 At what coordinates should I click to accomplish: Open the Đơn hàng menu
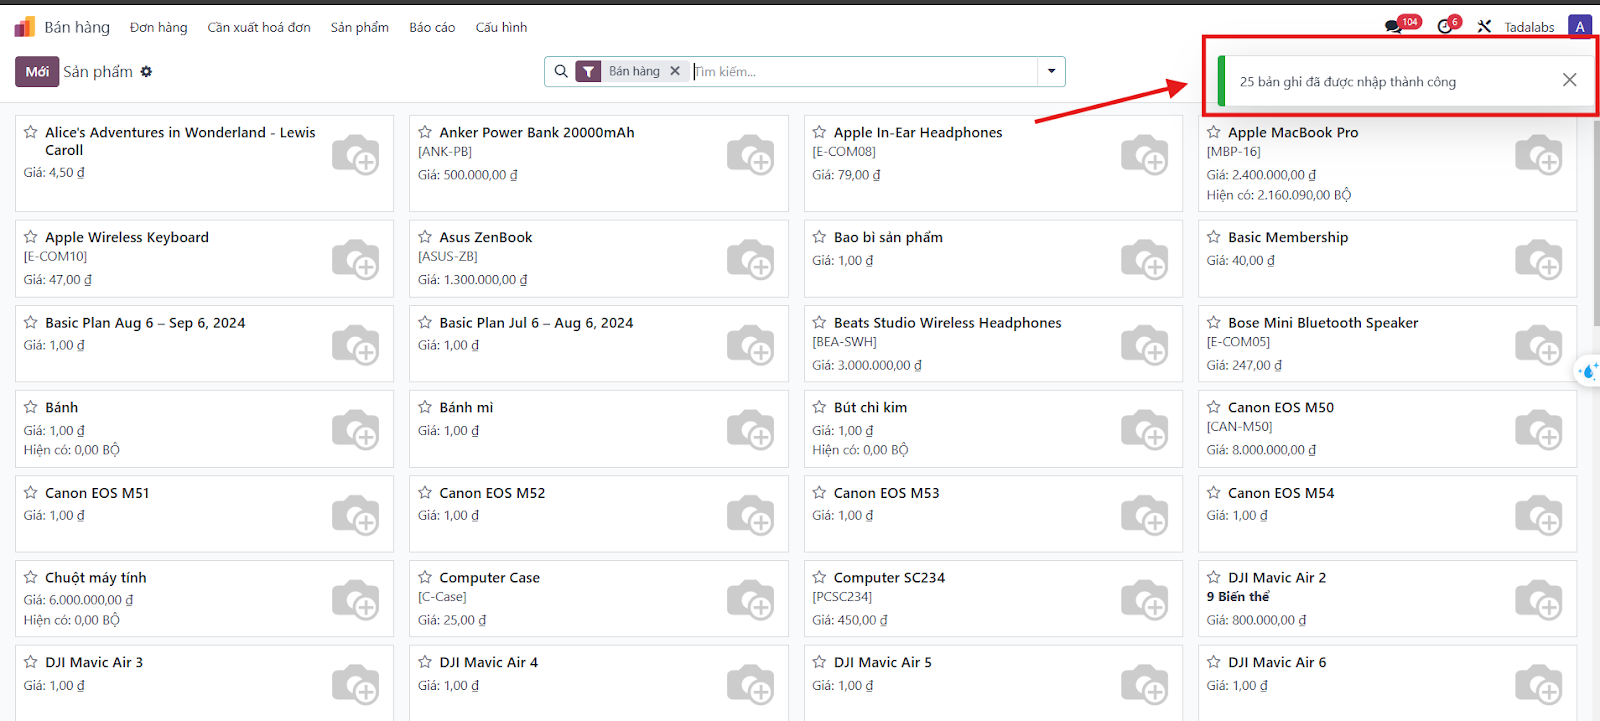click(159, 27)
